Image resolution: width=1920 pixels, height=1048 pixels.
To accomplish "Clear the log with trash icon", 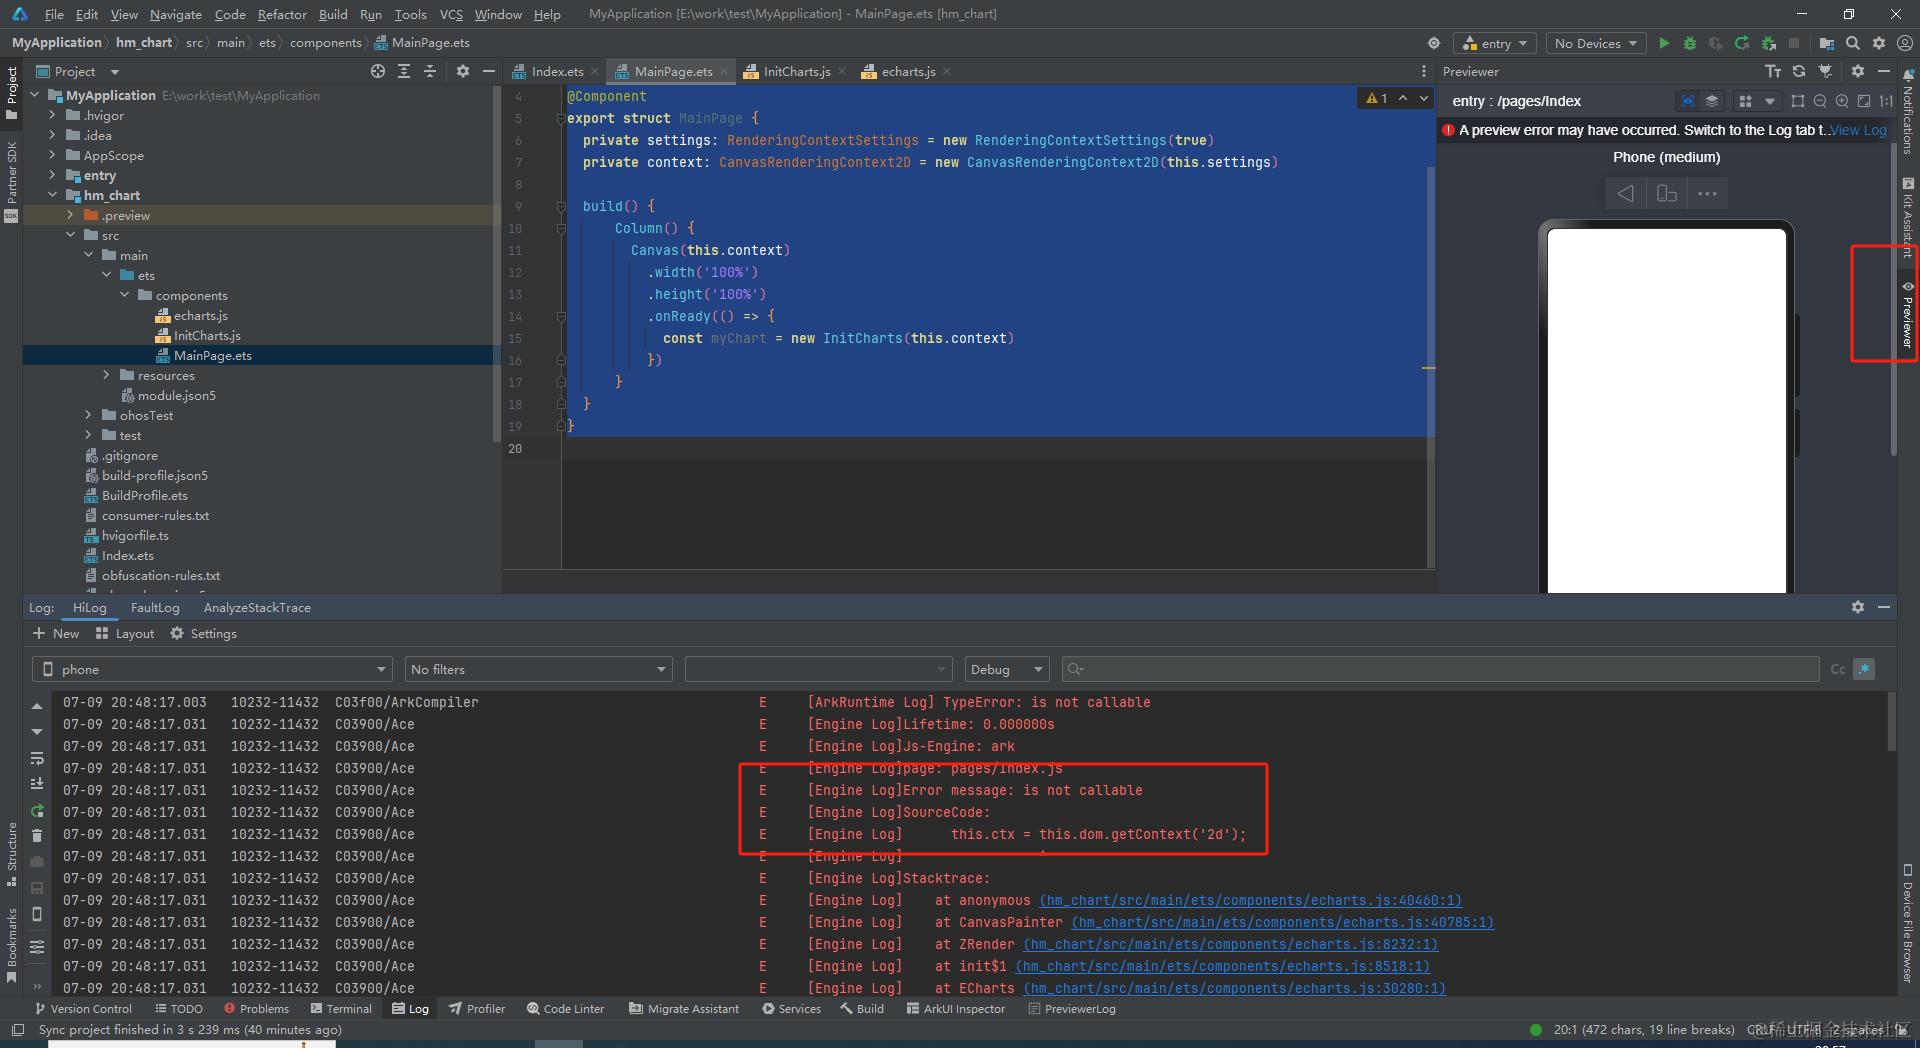I will (37, 835).
